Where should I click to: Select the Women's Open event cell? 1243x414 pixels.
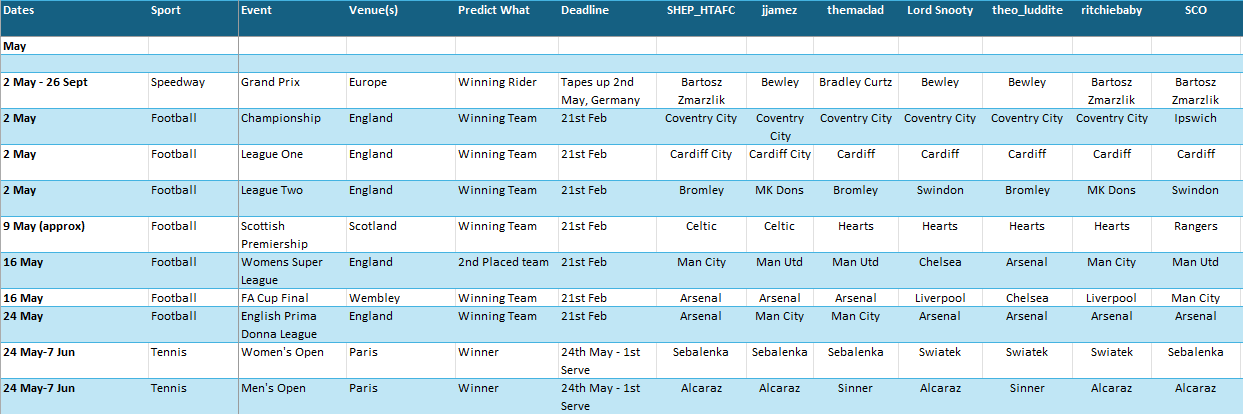[282, 352]
